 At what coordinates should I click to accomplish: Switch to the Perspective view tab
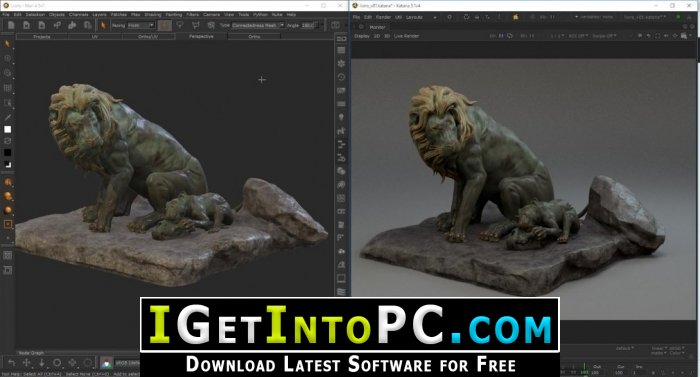click(201, 37)
